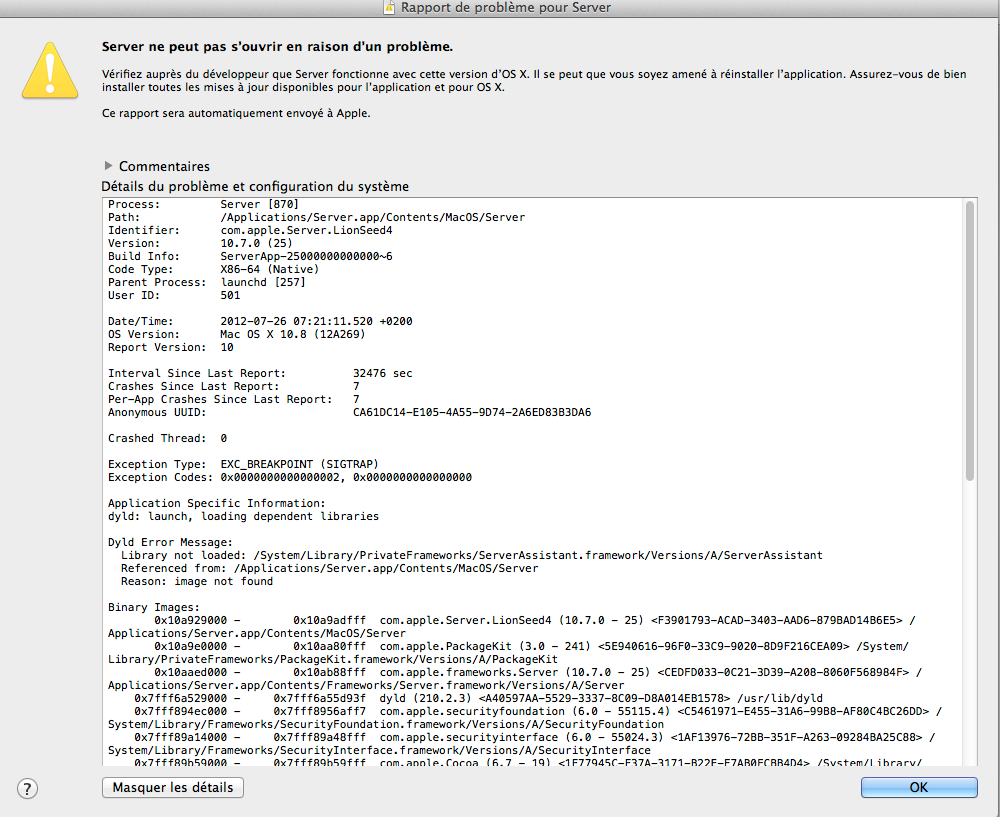Viewport: 1000px width, 817px height.
Task: Expand the Commentaires disclosure triangle
Action: [108, 166]
